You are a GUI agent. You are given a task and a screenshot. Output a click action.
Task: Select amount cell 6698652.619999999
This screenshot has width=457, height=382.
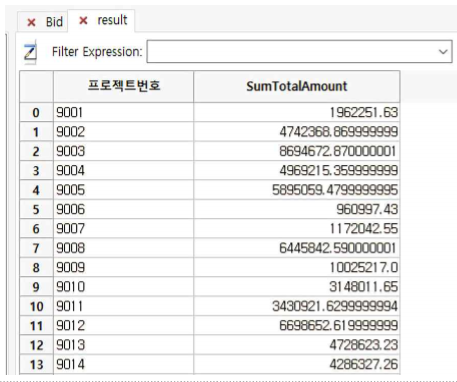click(297, 325)
